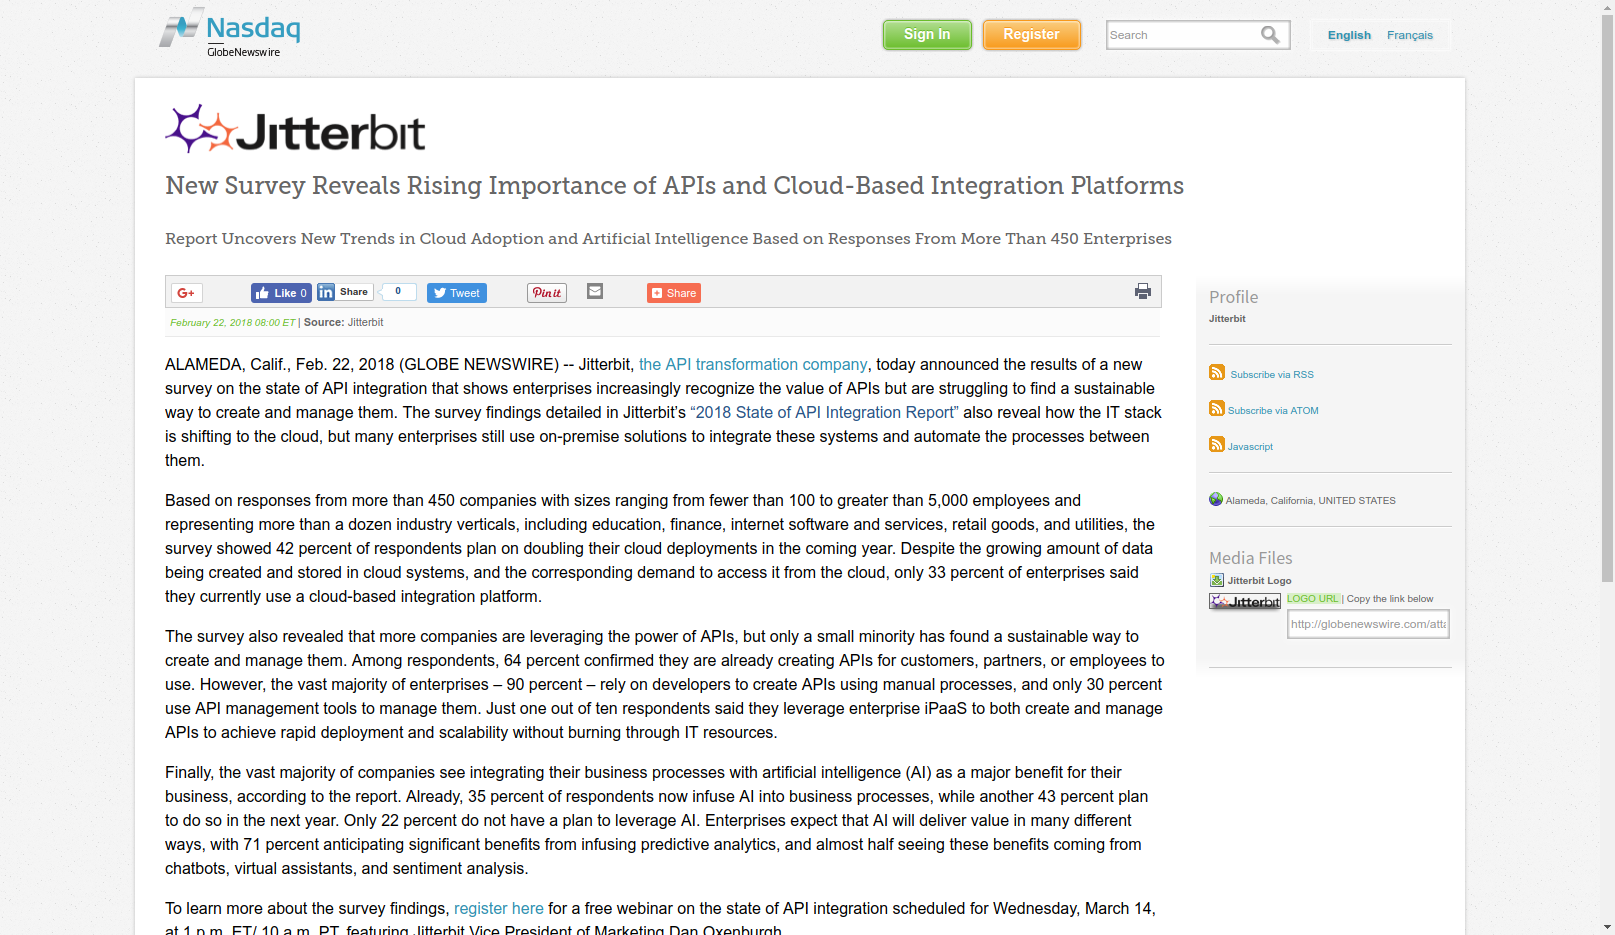The image size is (1615, 935).
Task: Tweet this article
Action: click(457, 293)
